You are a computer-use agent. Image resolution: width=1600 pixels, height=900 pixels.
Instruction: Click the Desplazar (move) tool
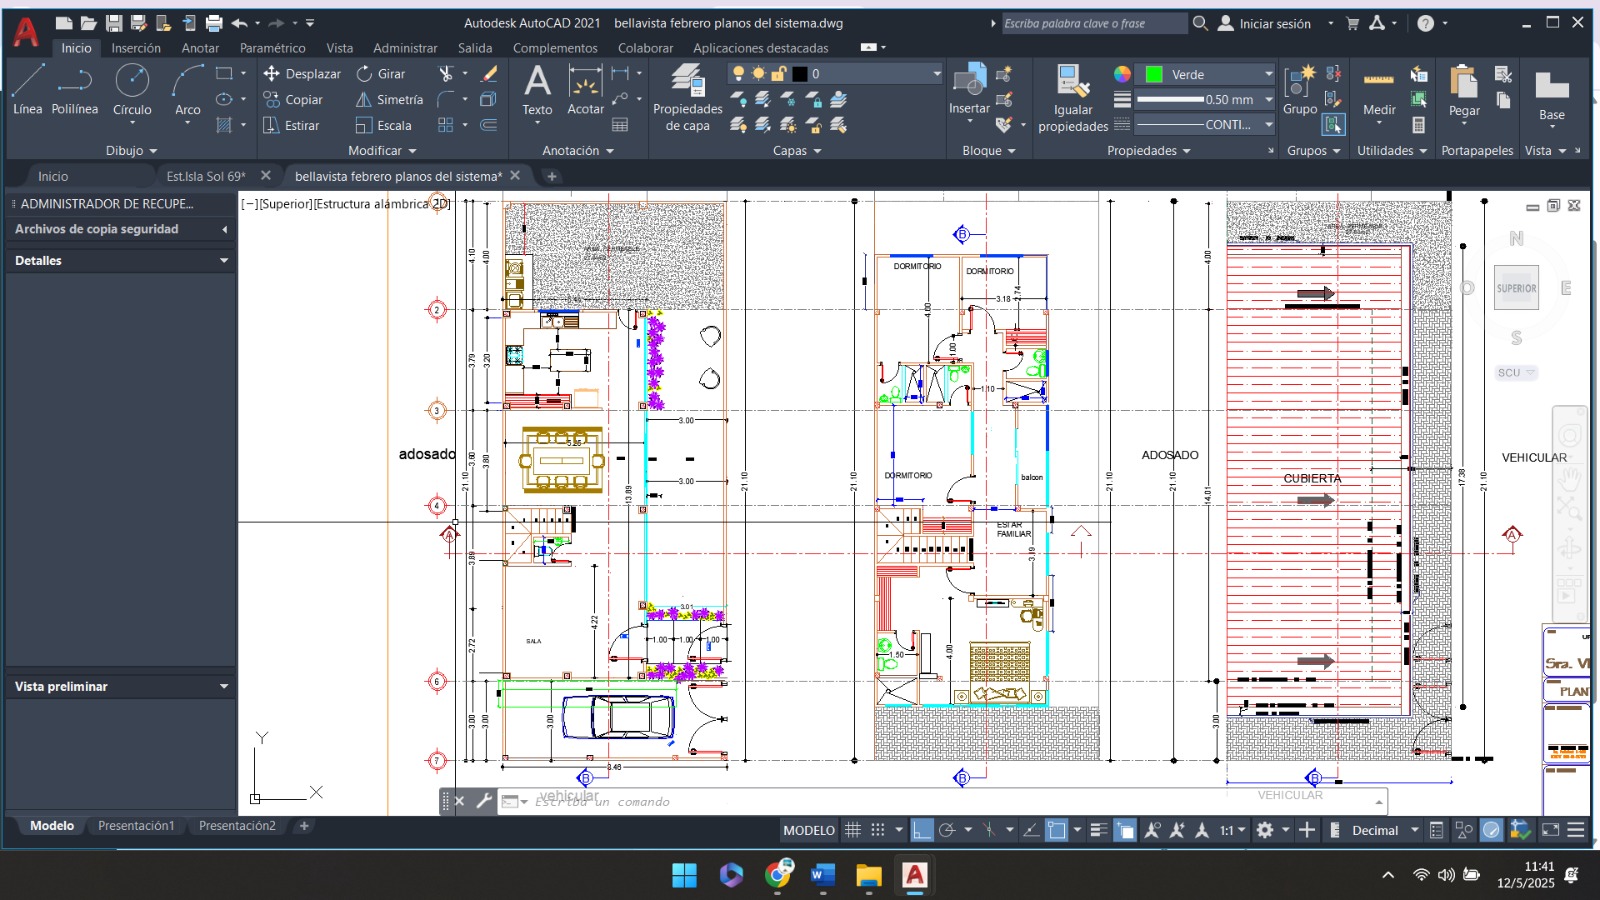tap(302, 74)
